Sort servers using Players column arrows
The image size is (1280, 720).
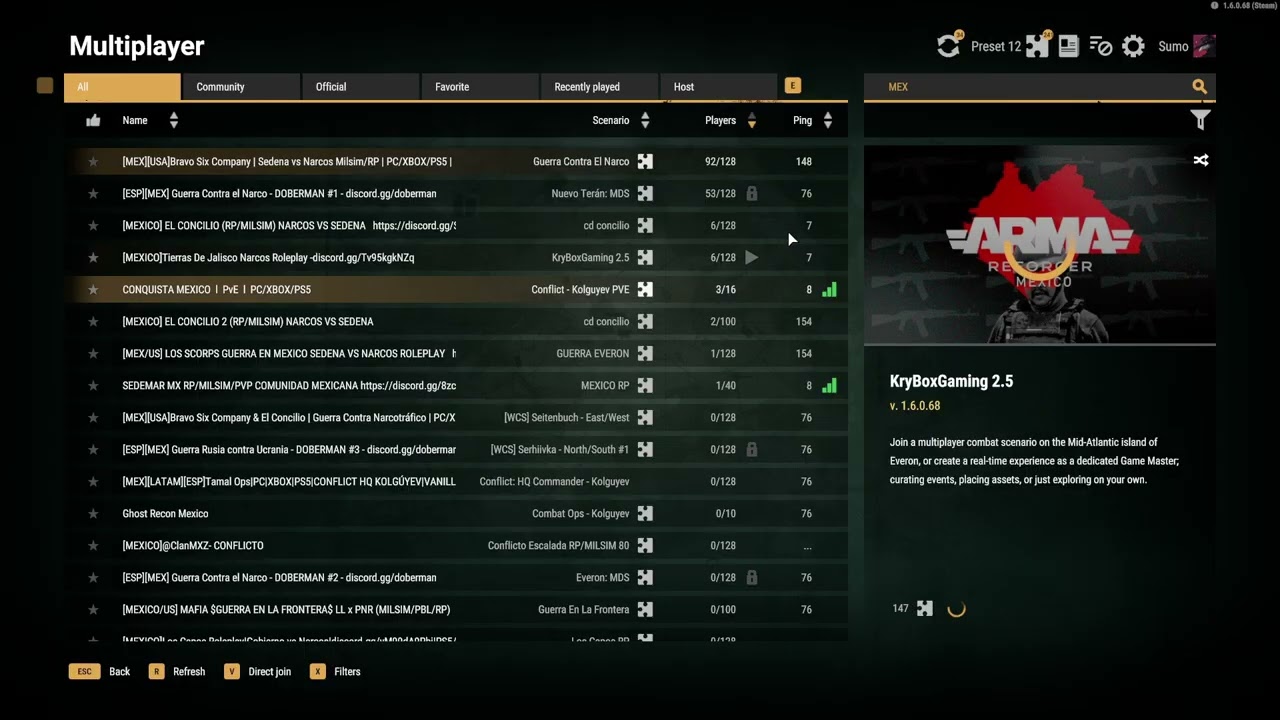(x=752, y=120)
